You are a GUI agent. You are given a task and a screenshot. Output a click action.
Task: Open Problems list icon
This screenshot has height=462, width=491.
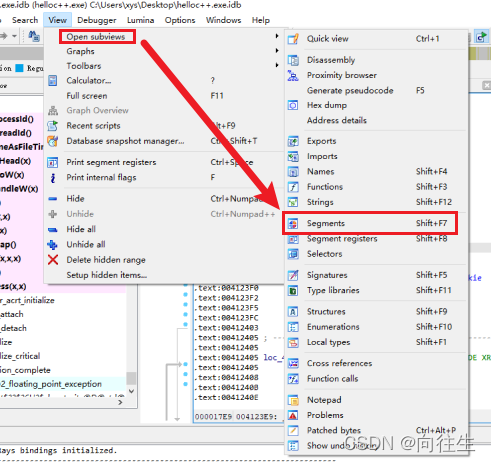click(x=293, y=415)
